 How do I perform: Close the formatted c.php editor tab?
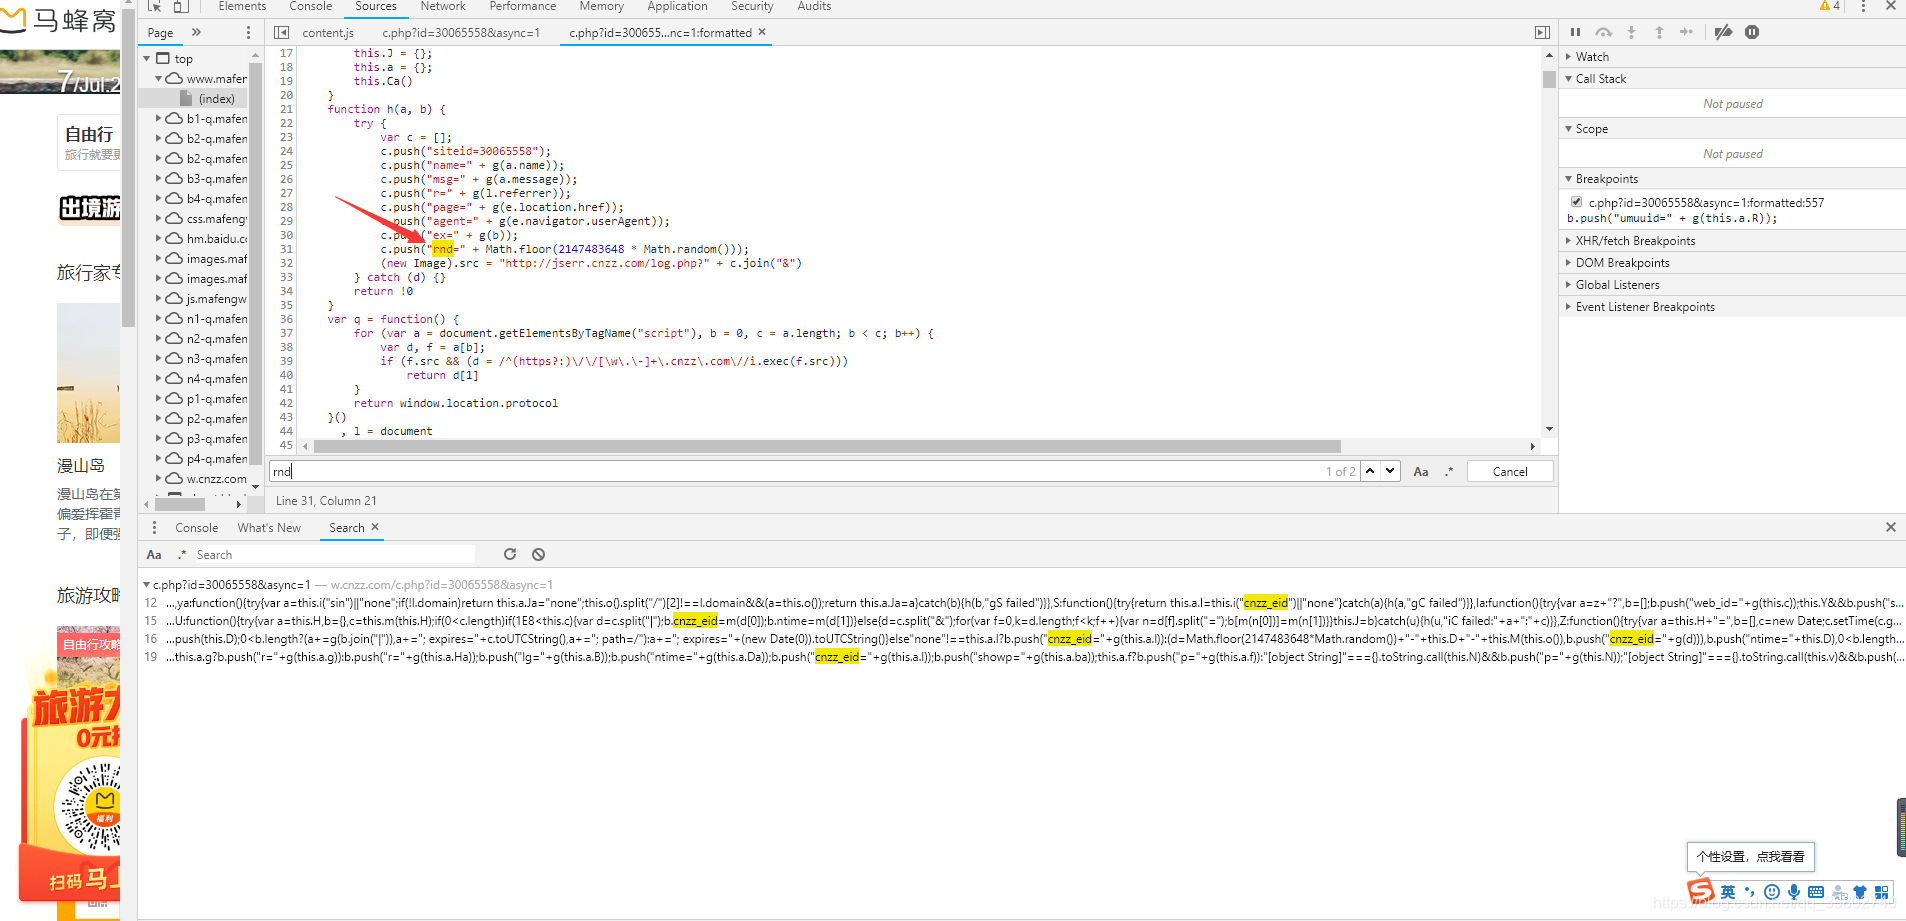pyautogui.click(x=762, y=32)
